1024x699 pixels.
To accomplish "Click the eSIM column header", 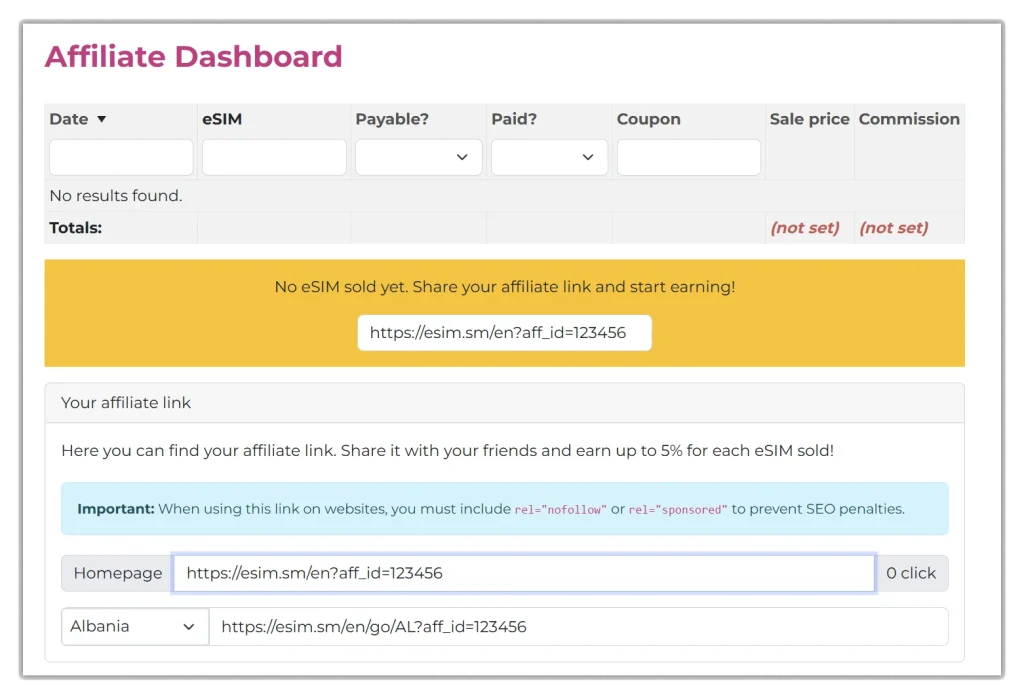I will coord(222,119).
